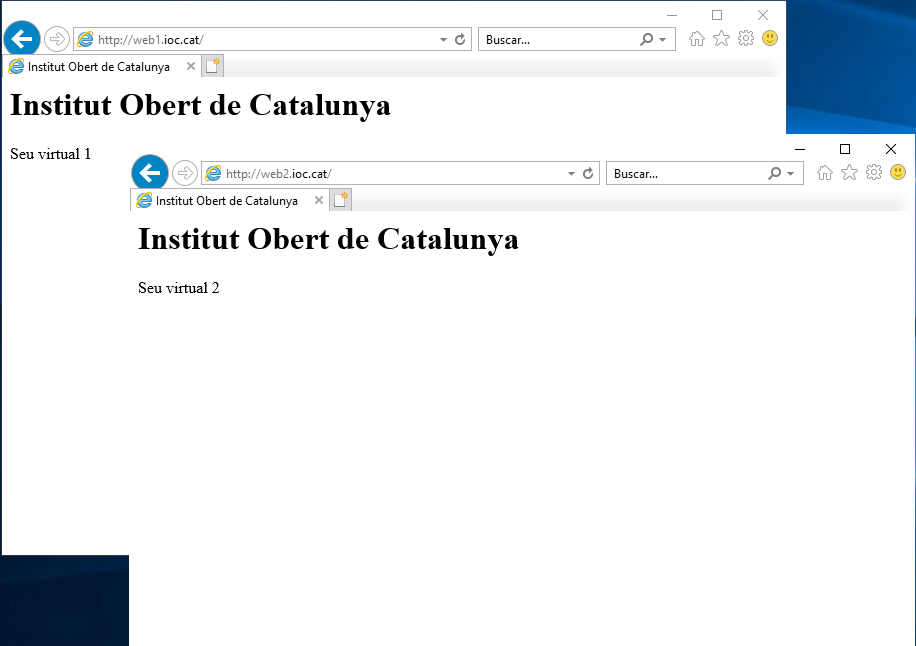Click the smiley feedback icon in web2 window
916x646 pixels.
(898, 173)
